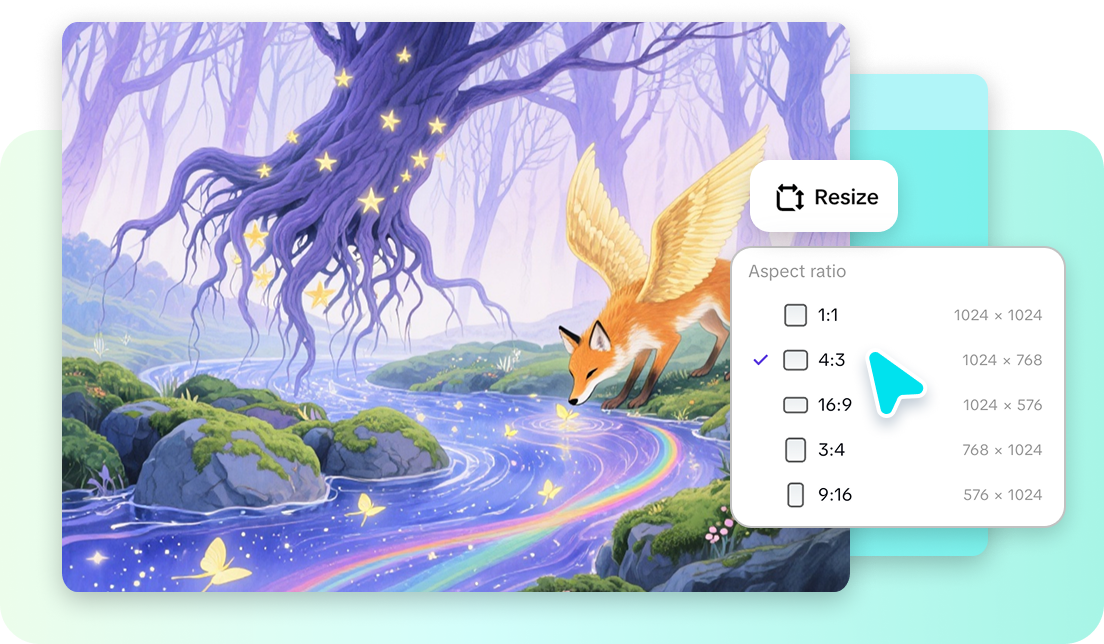Click the 1024 × 1024 dimension text

998,315
